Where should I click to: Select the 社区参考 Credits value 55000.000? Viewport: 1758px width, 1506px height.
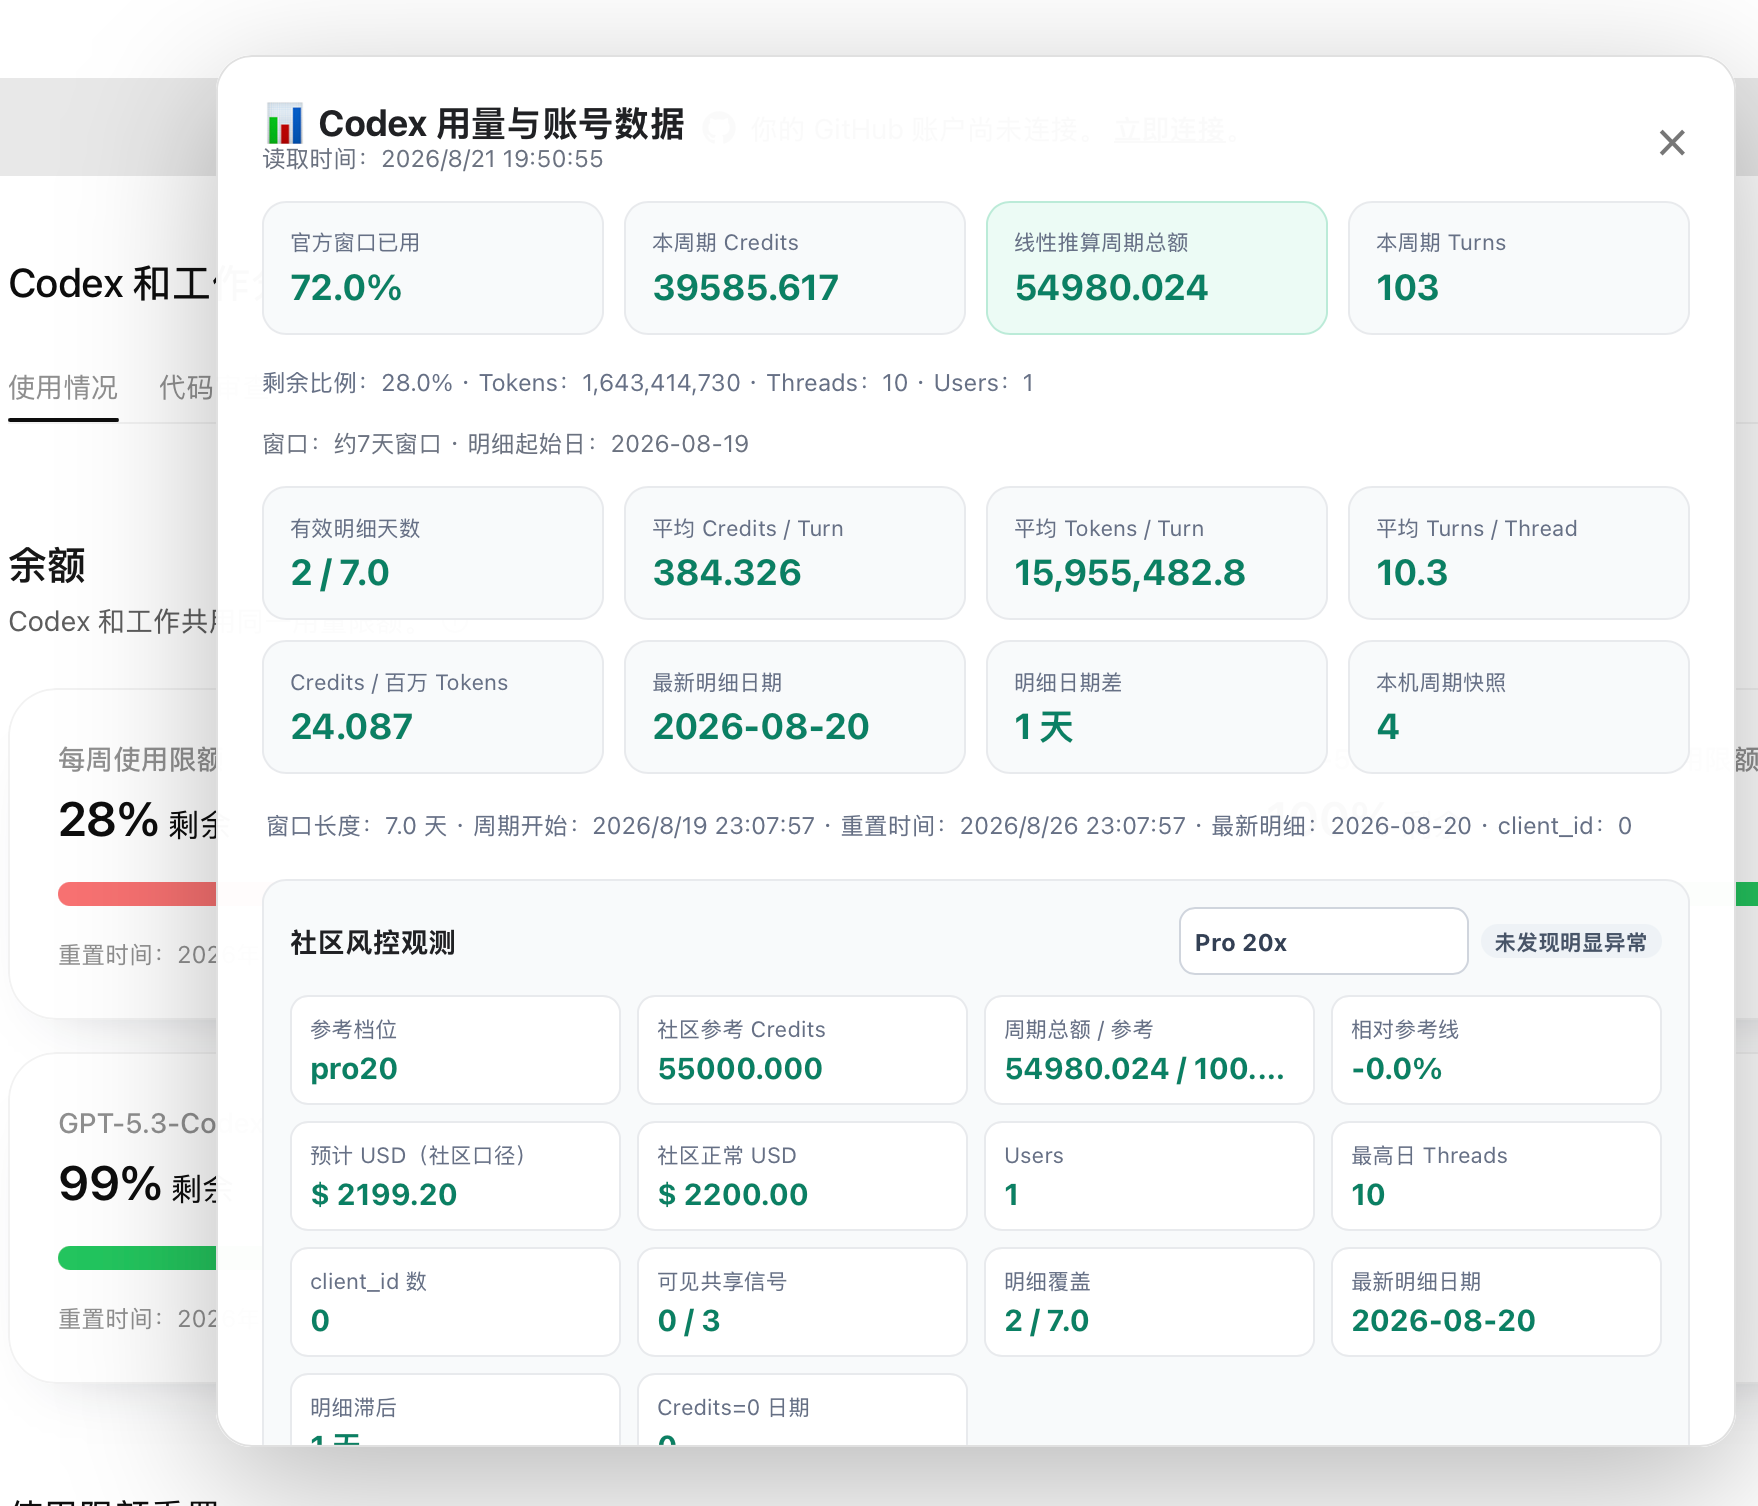(740, 1069)
